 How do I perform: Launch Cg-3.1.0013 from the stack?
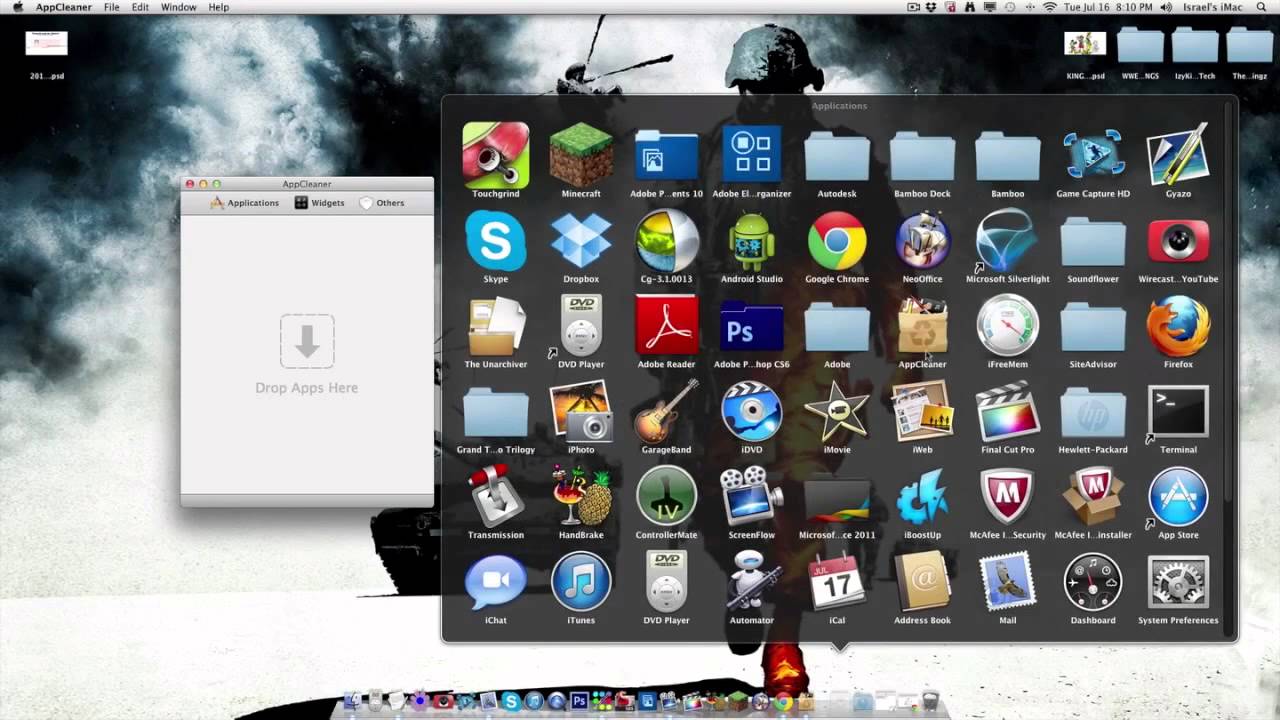coord(667,241)
